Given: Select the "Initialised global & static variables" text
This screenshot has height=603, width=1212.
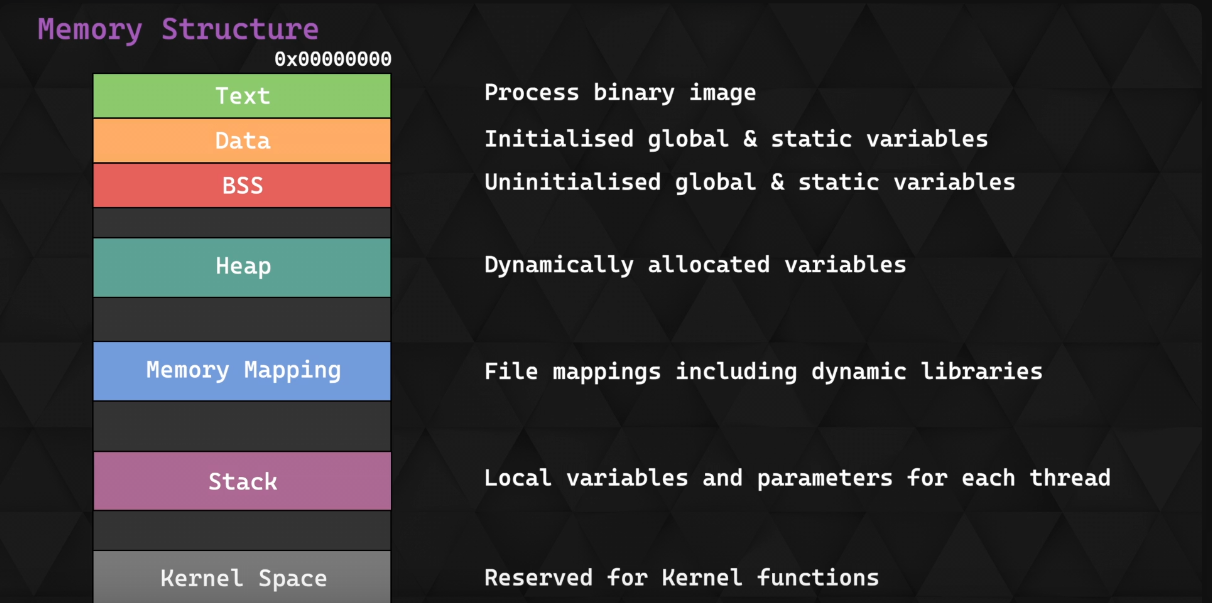Looking at the screenshot, I should (736, 139).
